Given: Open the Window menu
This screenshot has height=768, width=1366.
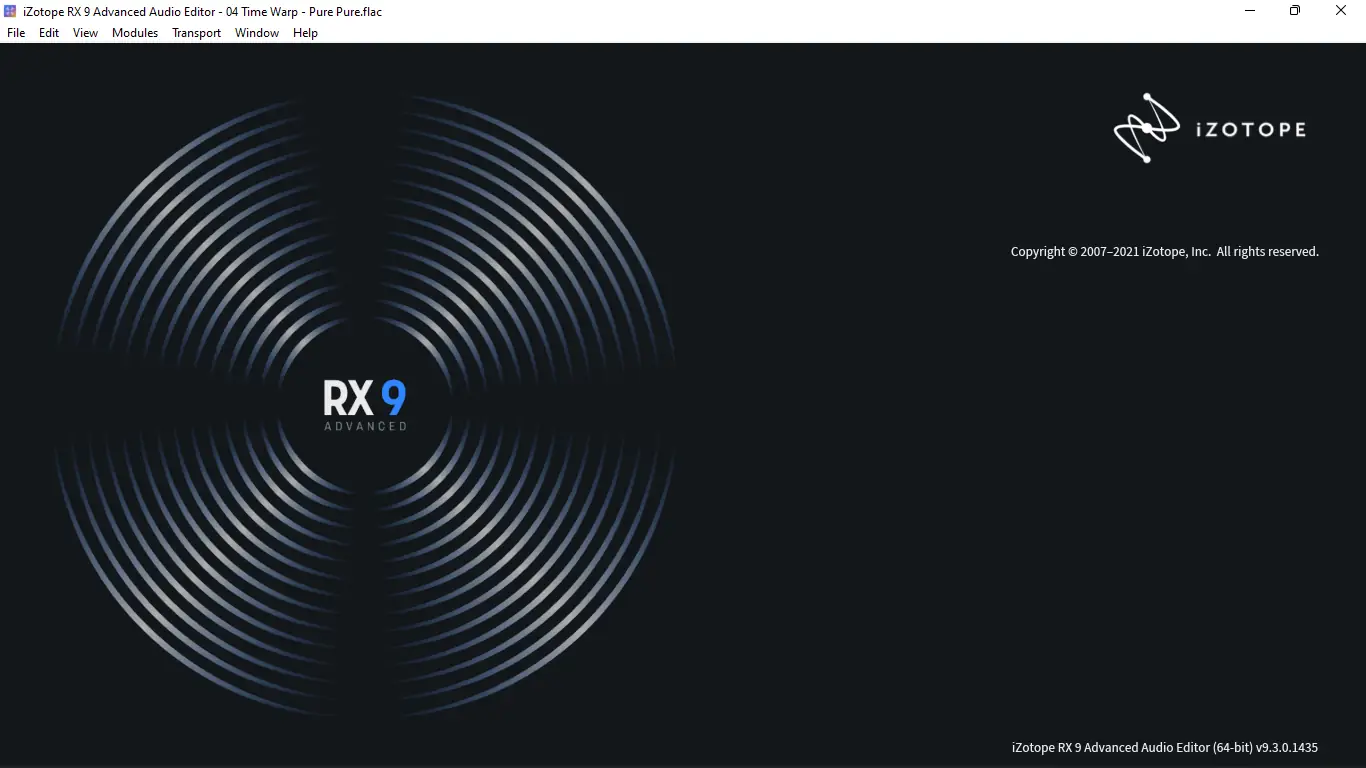Looking at the screenshot, I should click(x=257, y=33).
